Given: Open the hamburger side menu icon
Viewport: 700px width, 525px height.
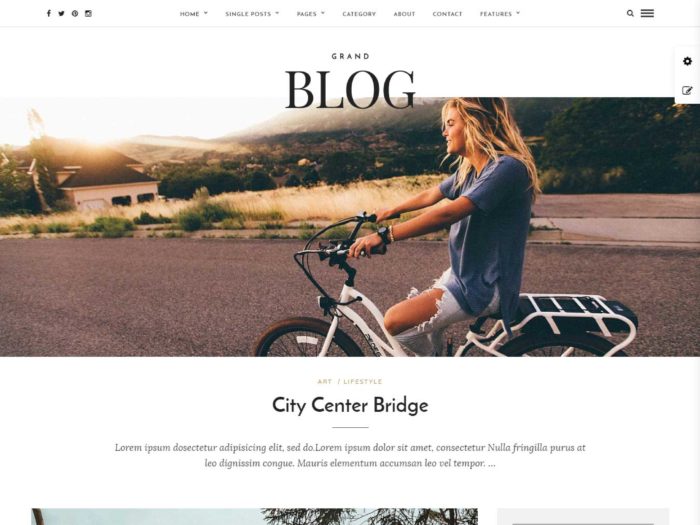Looking at the screenshot, I should point(647,13).
